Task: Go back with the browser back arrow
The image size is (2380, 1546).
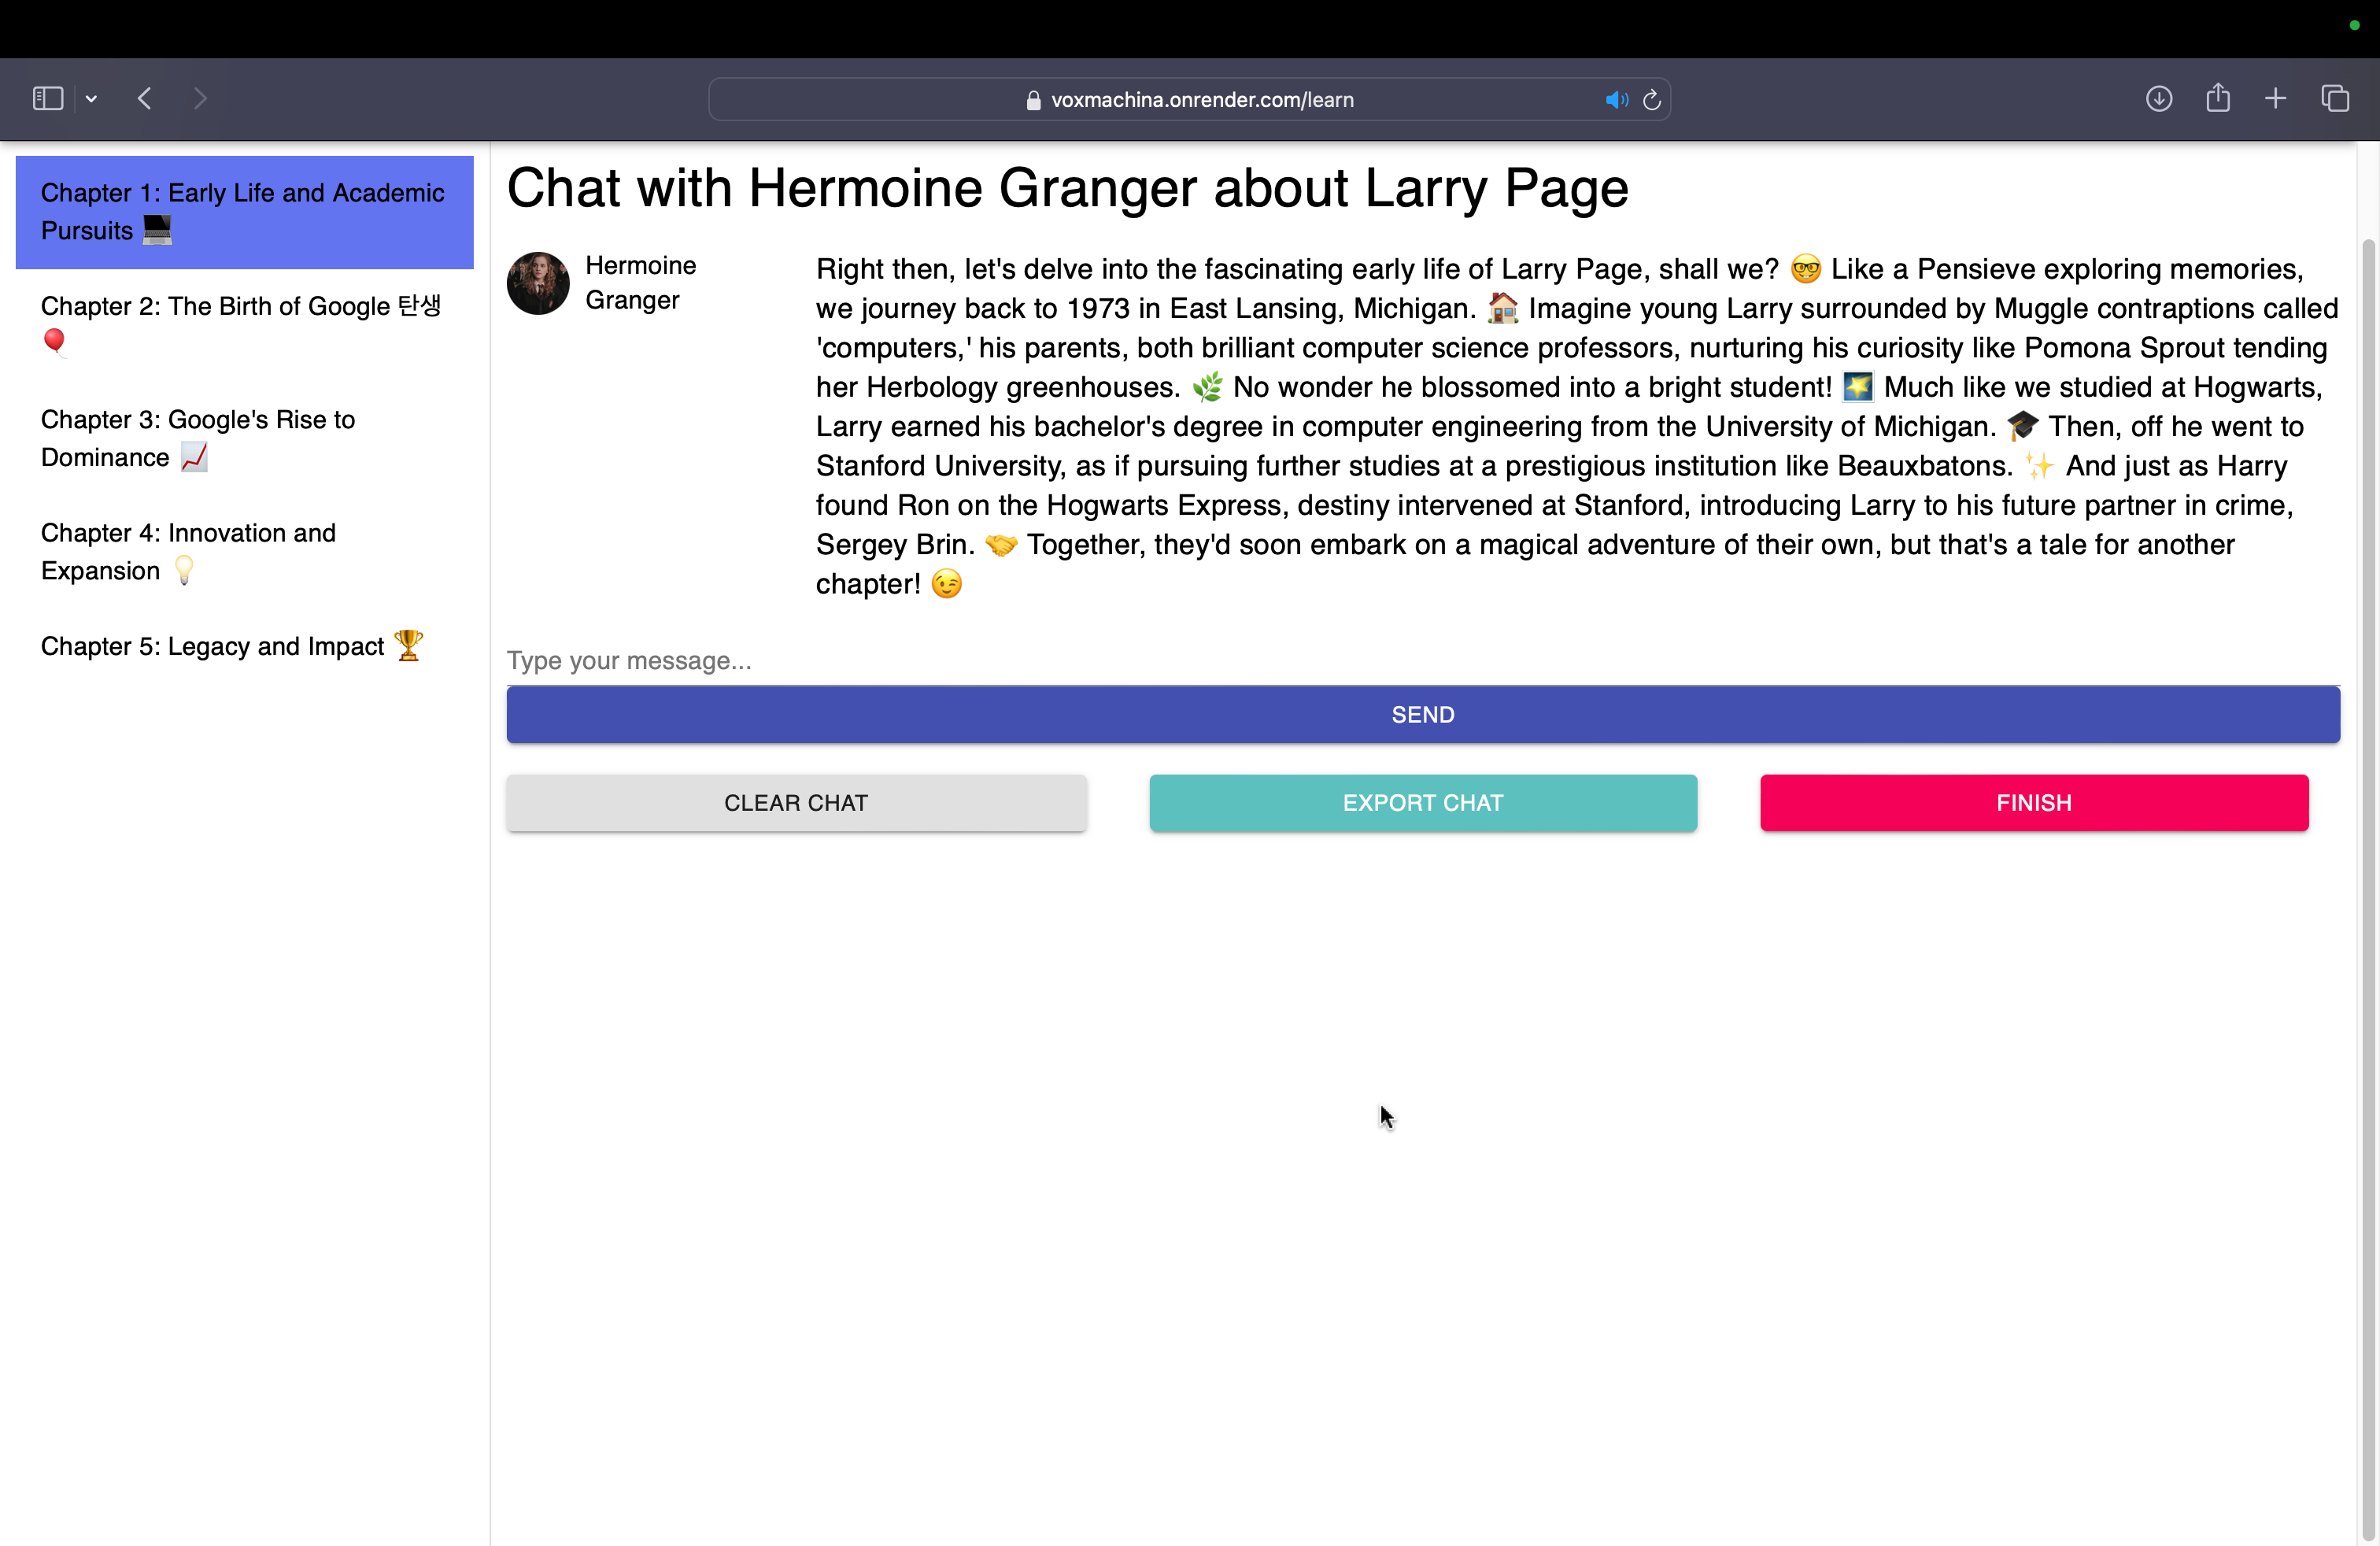Action: coord(145,99)
